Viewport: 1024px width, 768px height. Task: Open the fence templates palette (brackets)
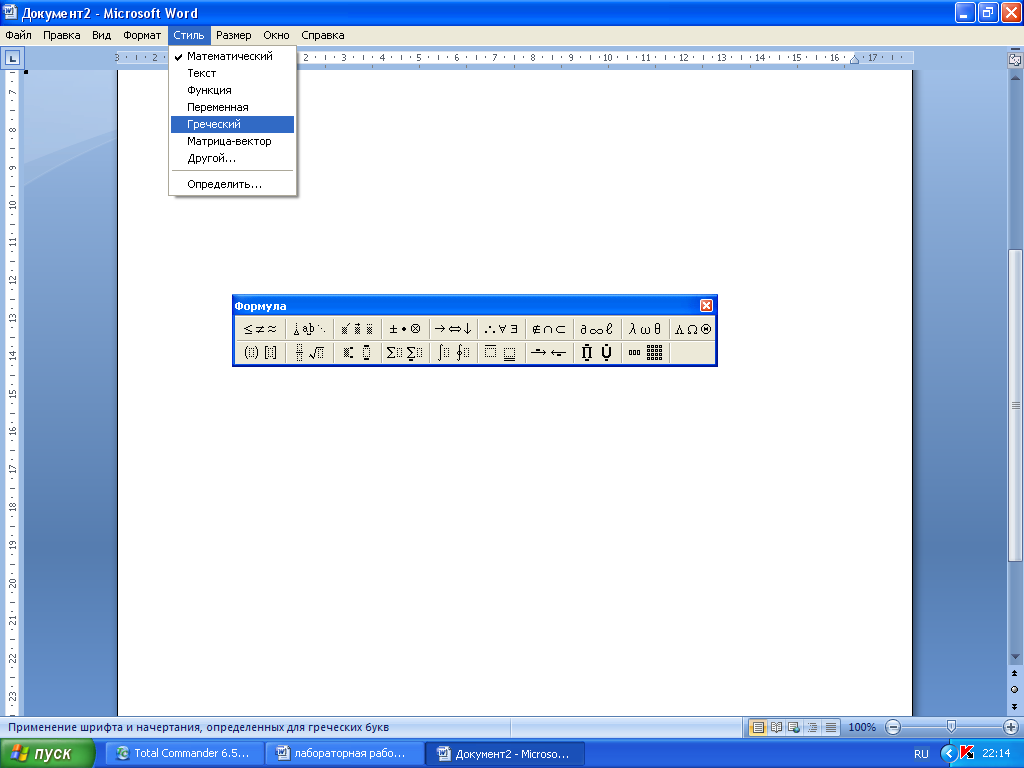(x=260, y=353)
